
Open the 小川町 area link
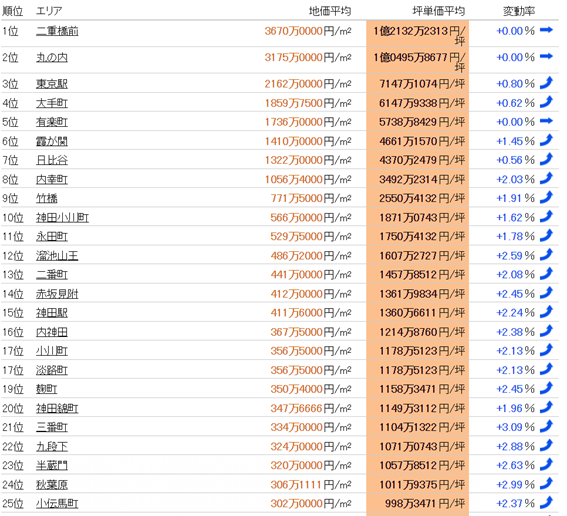52,351
